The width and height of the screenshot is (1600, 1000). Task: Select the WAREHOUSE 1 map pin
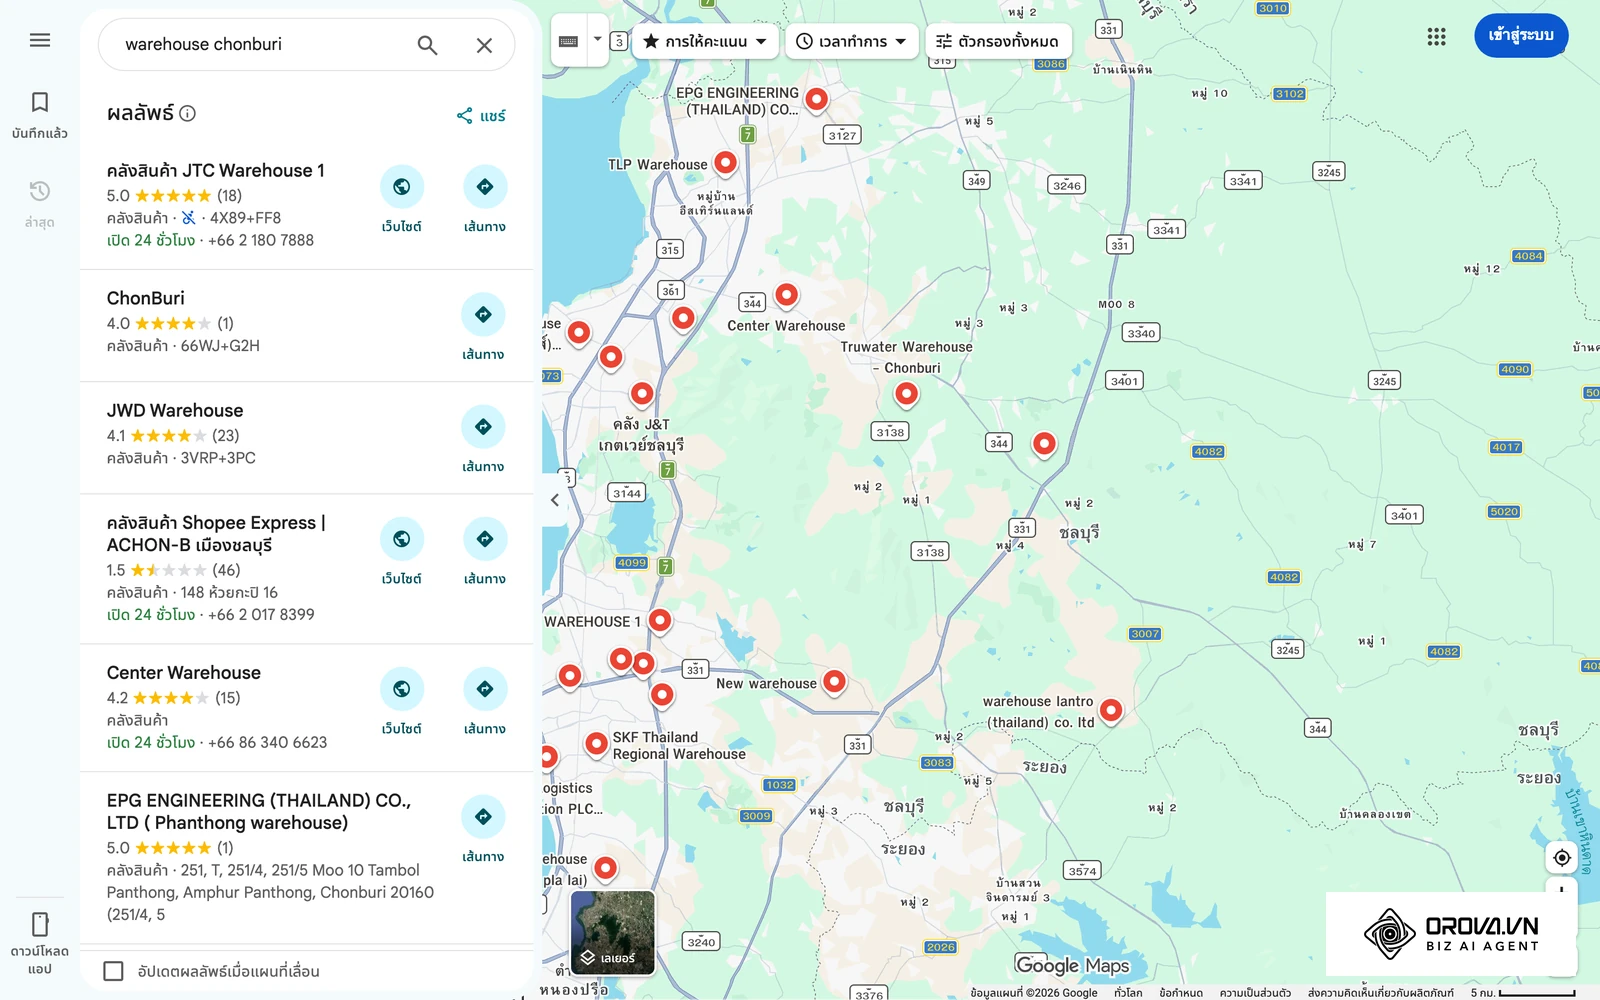(660, 622)
